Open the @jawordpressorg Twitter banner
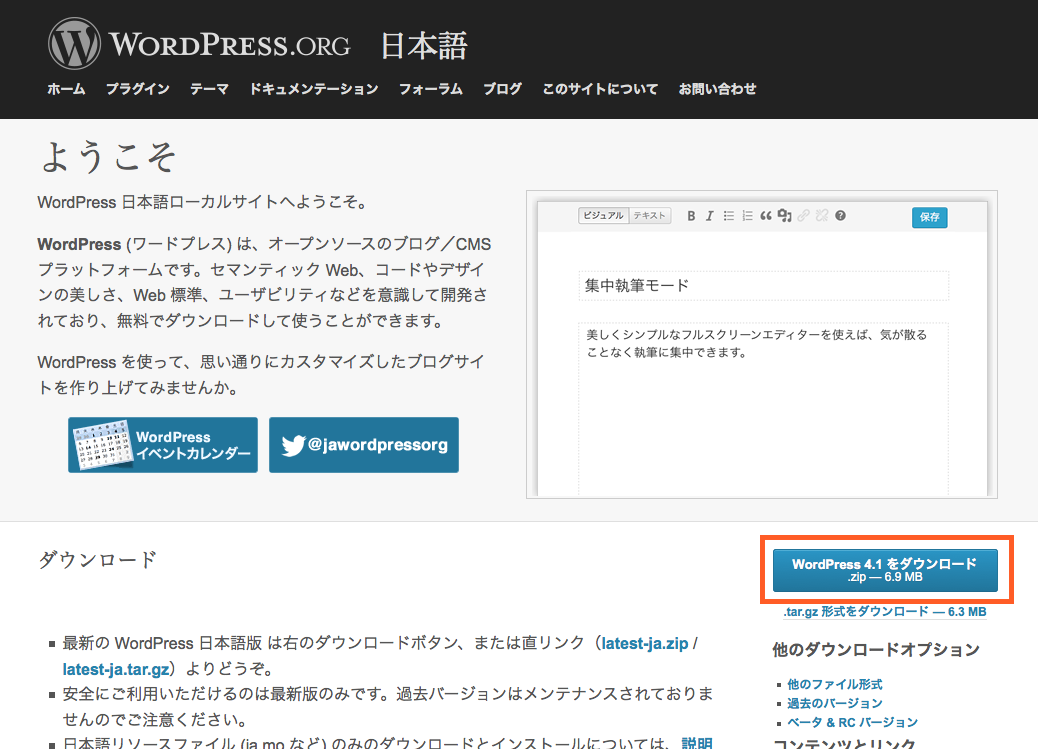Image resolution: width=1038 pixels, height=749 pixels. click(x=364, y=445)
